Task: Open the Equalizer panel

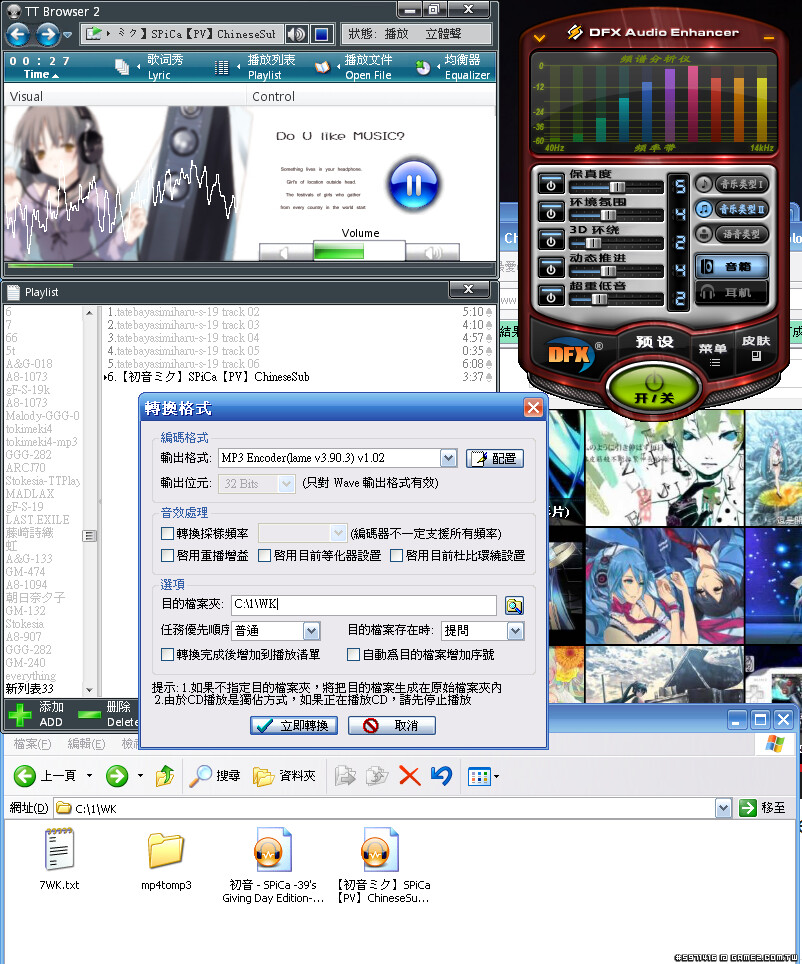Action: point(455,67)
